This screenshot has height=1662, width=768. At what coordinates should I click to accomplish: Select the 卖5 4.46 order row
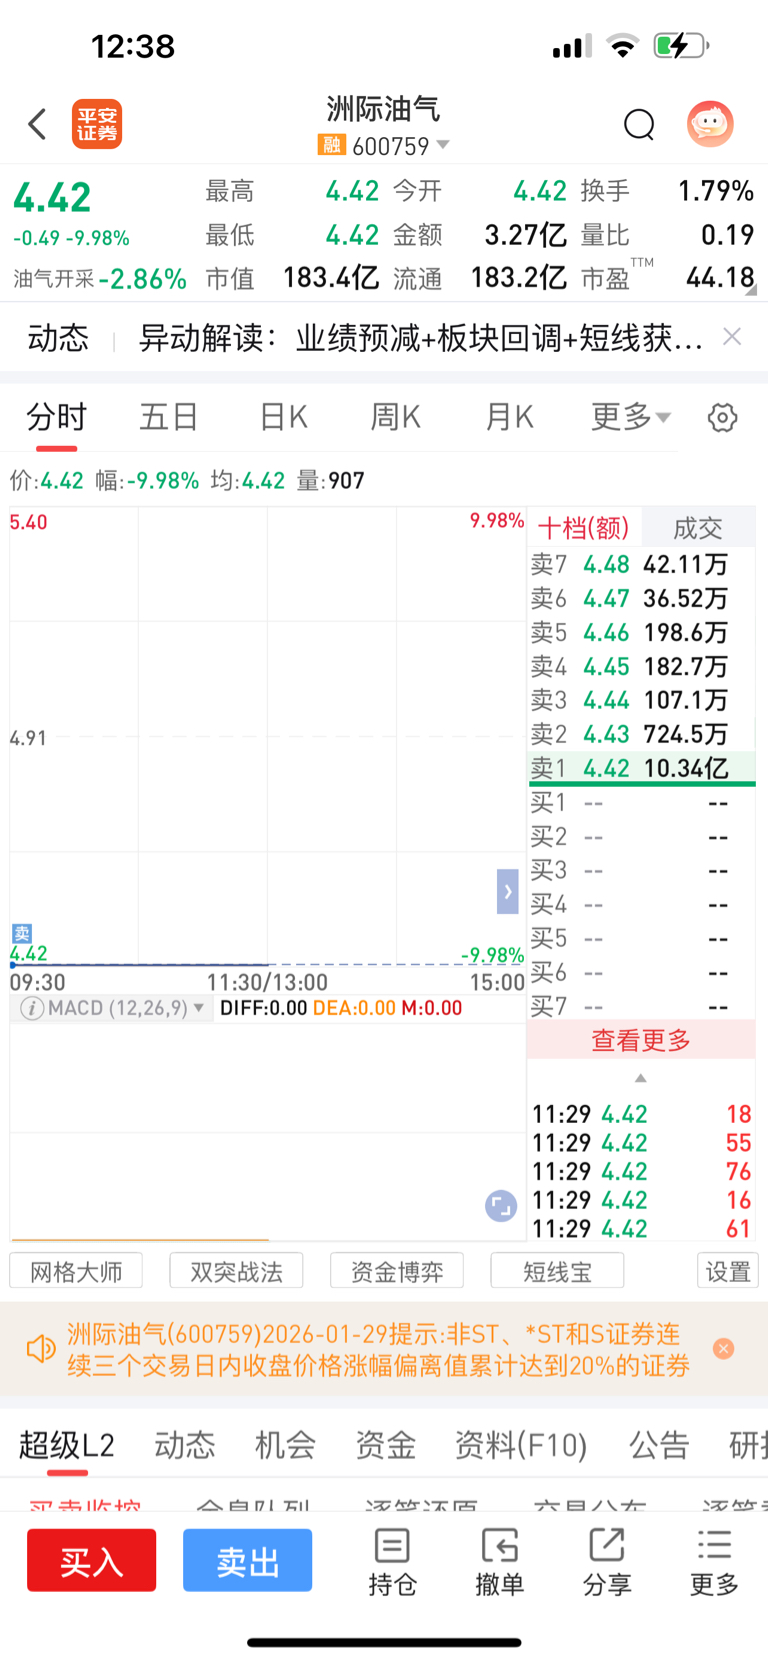tap(641, 632)
